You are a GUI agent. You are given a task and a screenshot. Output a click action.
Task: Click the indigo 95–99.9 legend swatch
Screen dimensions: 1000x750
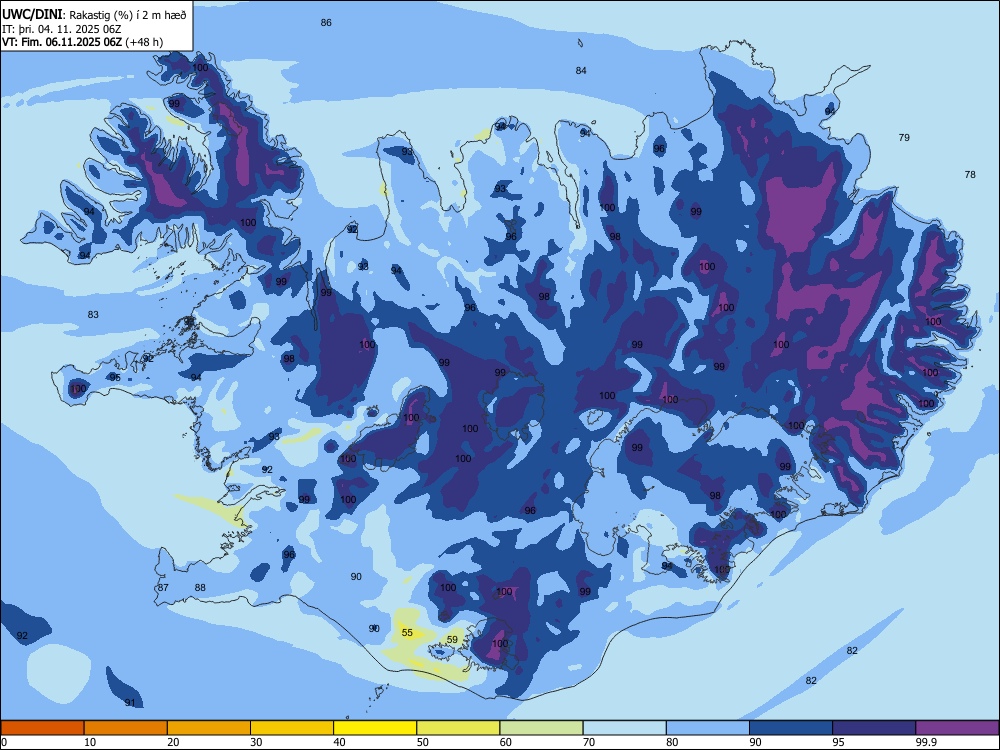(x=874, y=728)
